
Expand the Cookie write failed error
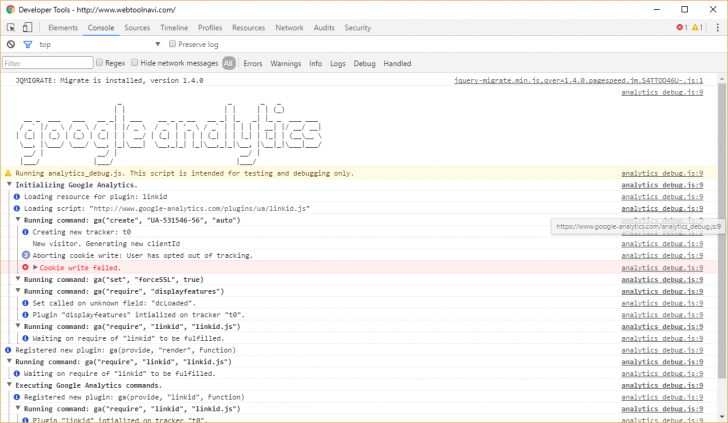click(x=35, y=267)
